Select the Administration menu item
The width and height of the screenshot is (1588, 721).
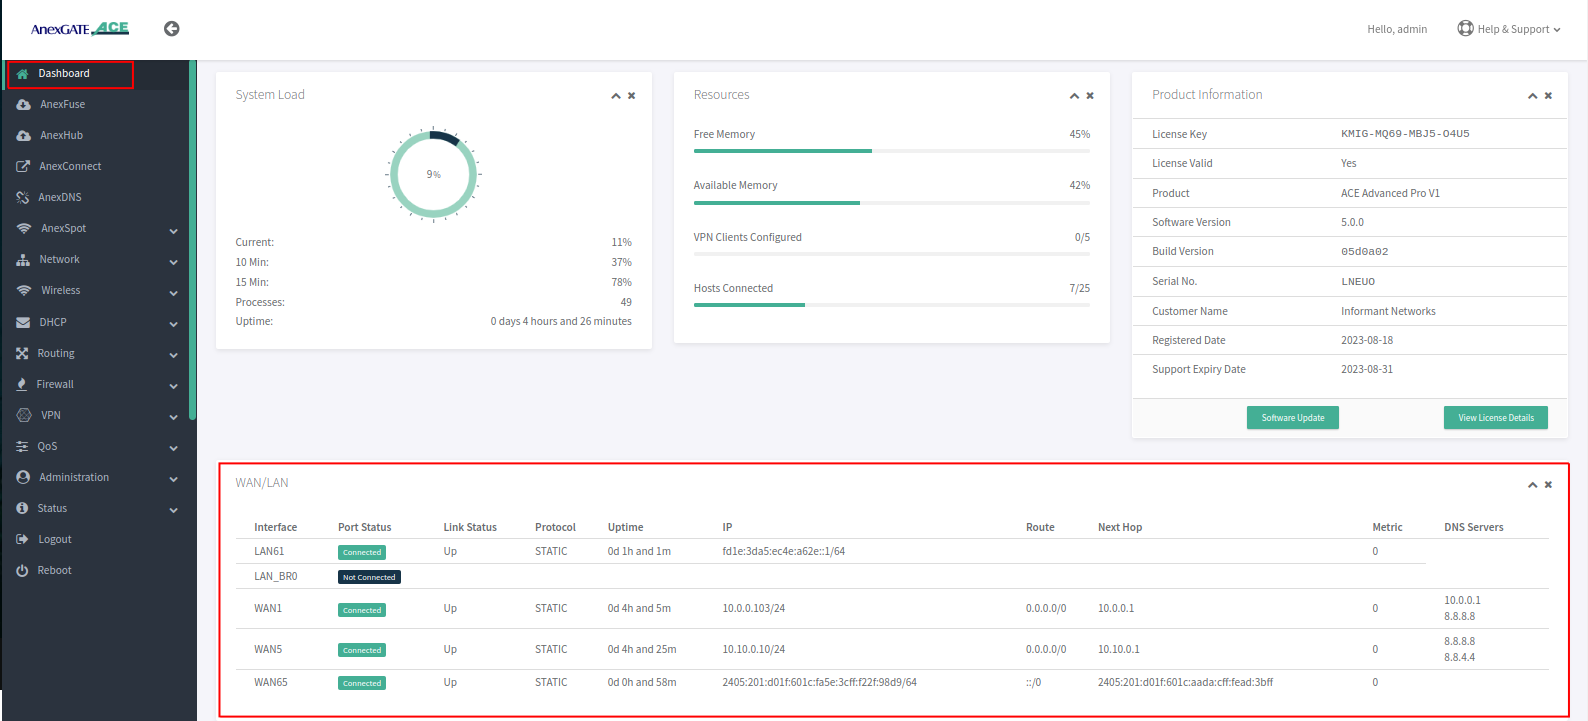point(74,477)
